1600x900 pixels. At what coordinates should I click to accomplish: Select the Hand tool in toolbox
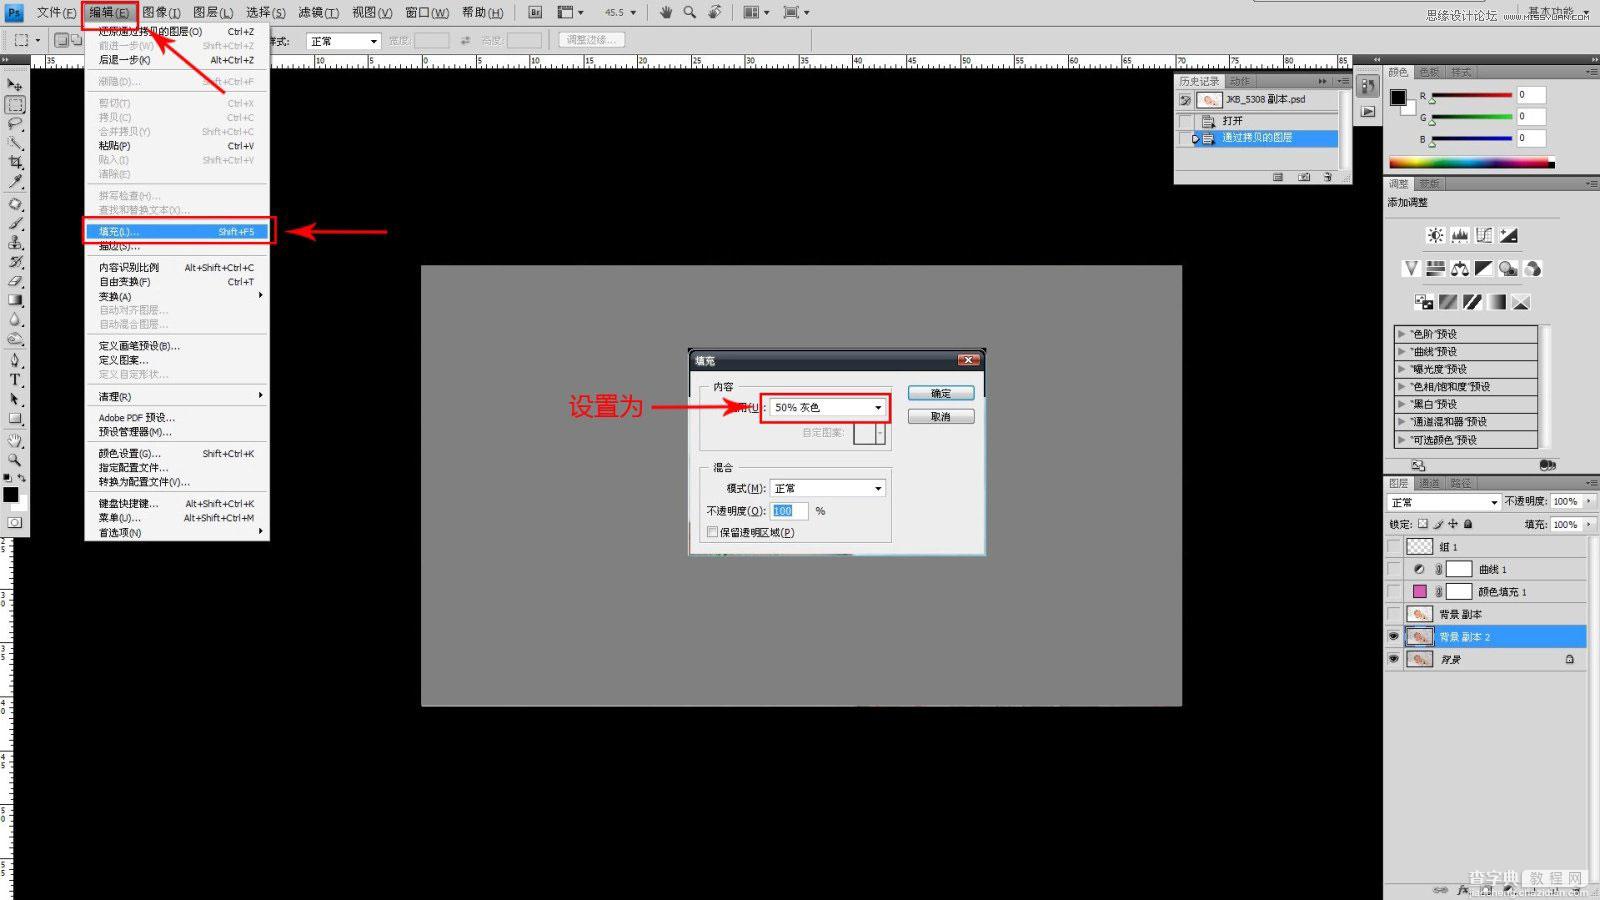coord(15,440)
